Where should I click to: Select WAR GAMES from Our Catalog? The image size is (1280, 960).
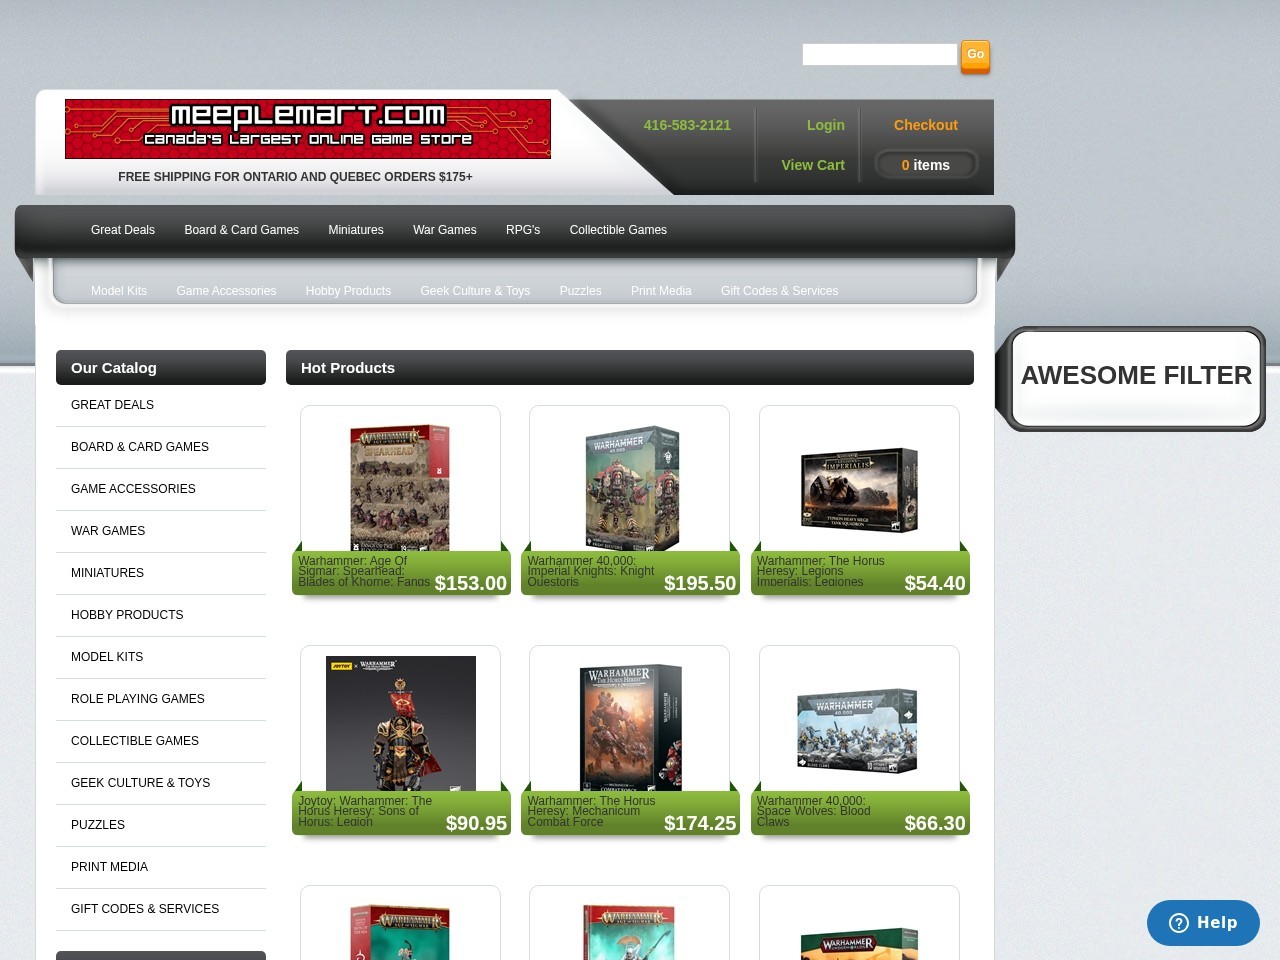(x=108, y=531)
